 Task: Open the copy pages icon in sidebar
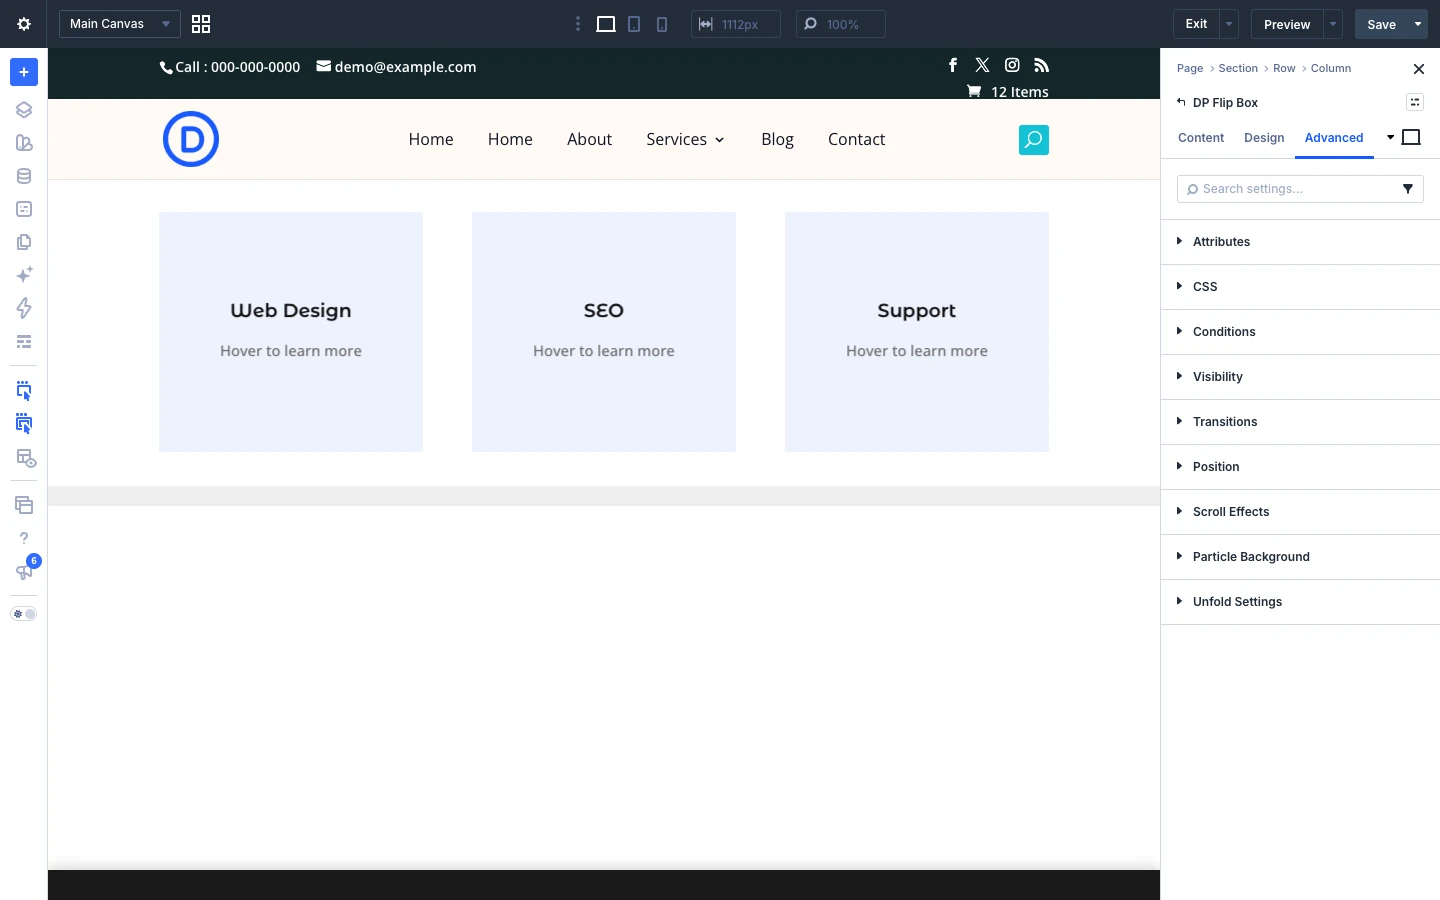pos(24,242)
